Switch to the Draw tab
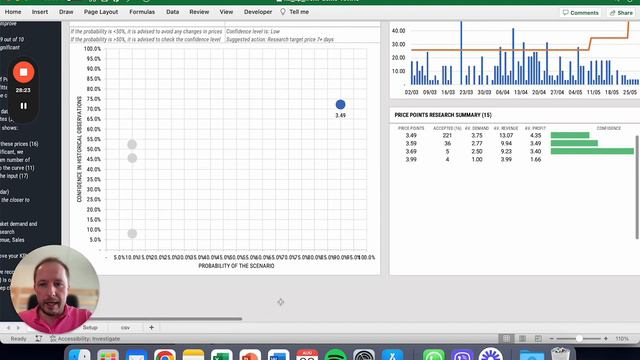This screenshot has height=360, width=640. point(66,12)
